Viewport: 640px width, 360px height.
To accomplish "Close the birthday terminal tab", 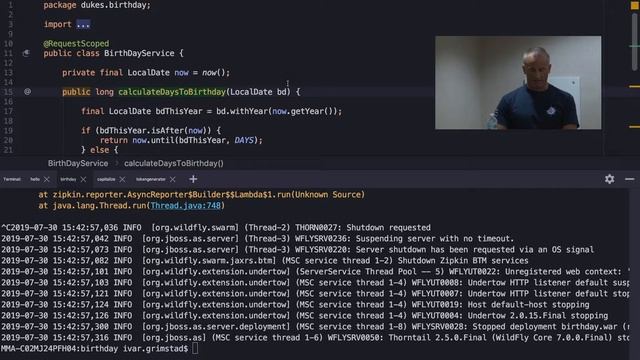I will 83,179.
